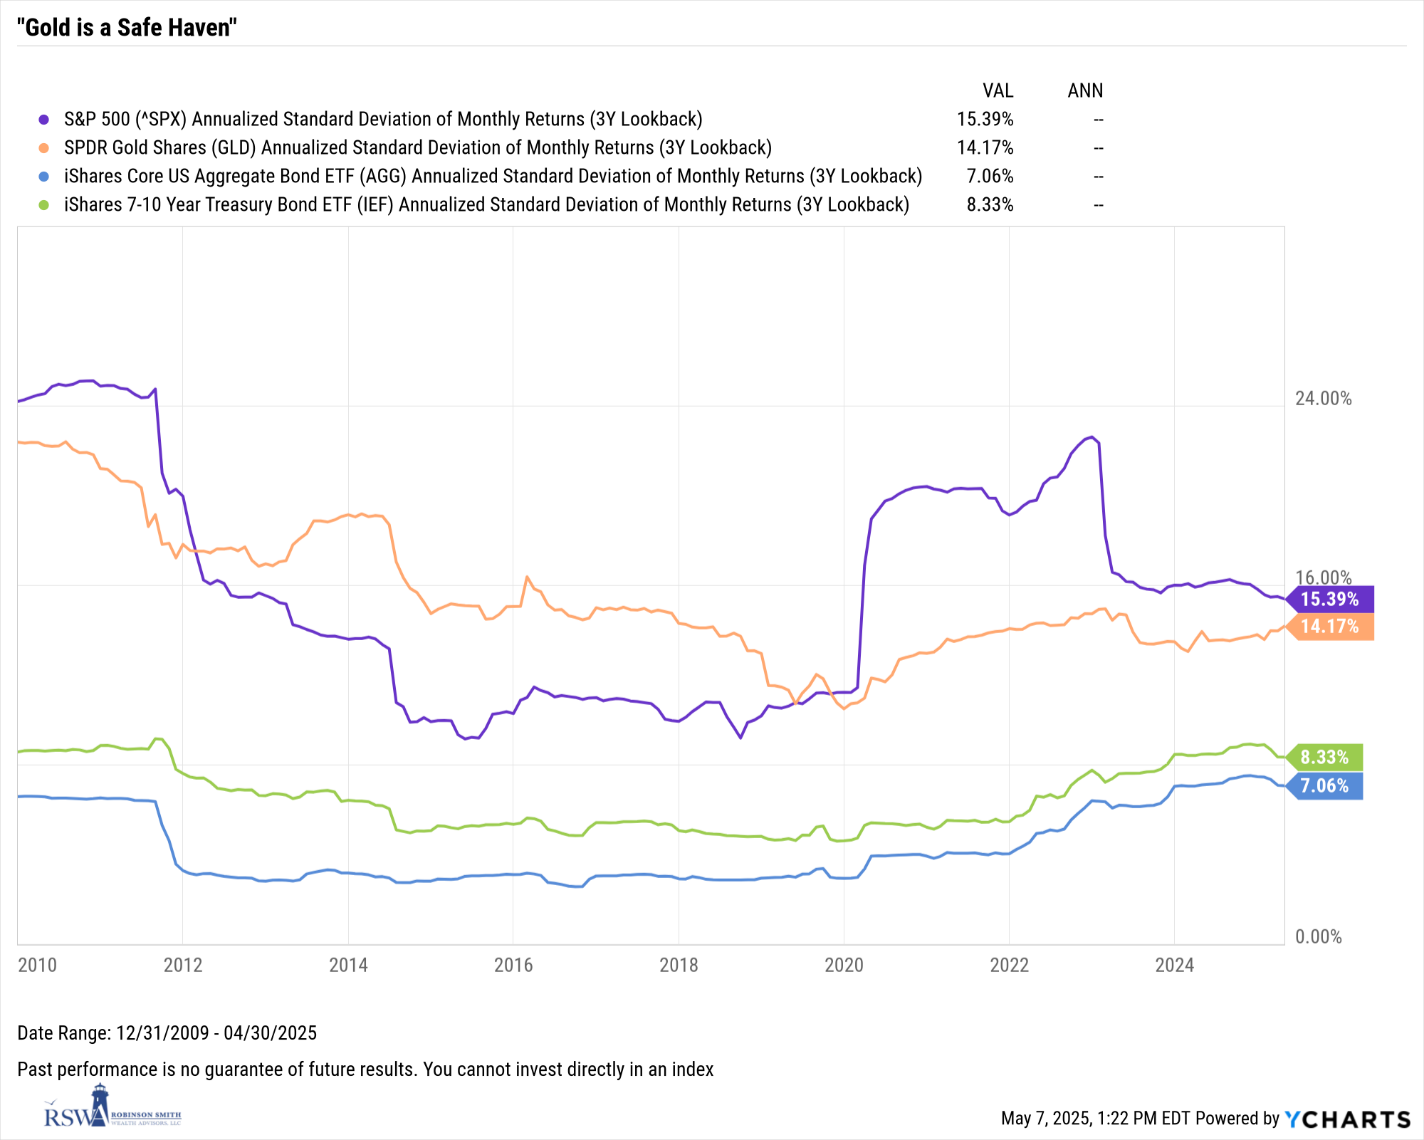Screen dimensions: 1424x1140
Task: Select the SPDR Gold Shares (GLD) legend label
Action: tap(417, 148)
